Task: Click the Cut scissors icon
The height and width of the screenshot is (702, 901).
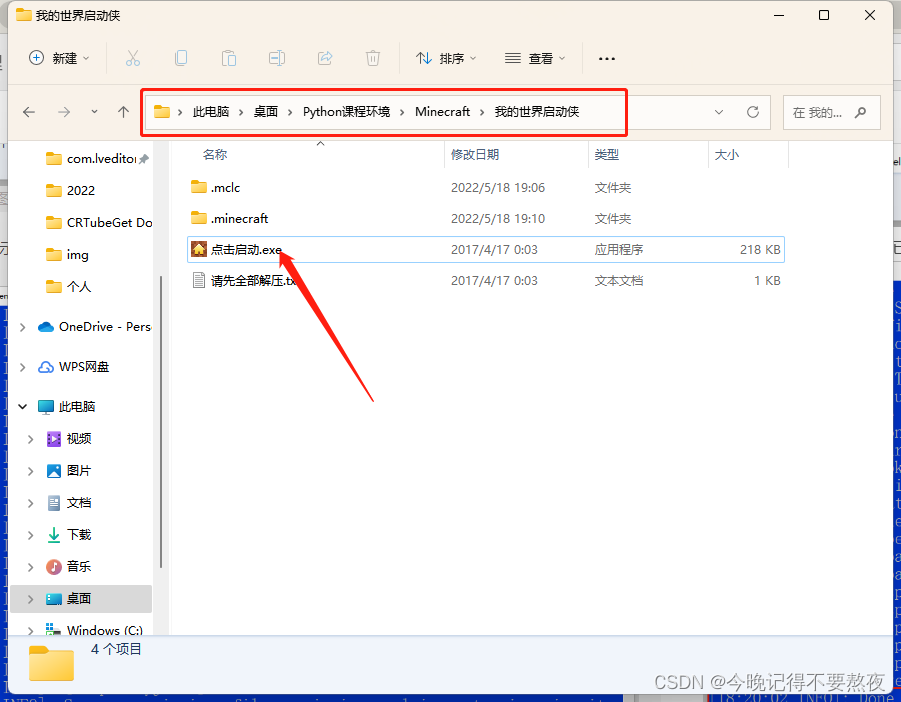Action: (133, 59)
